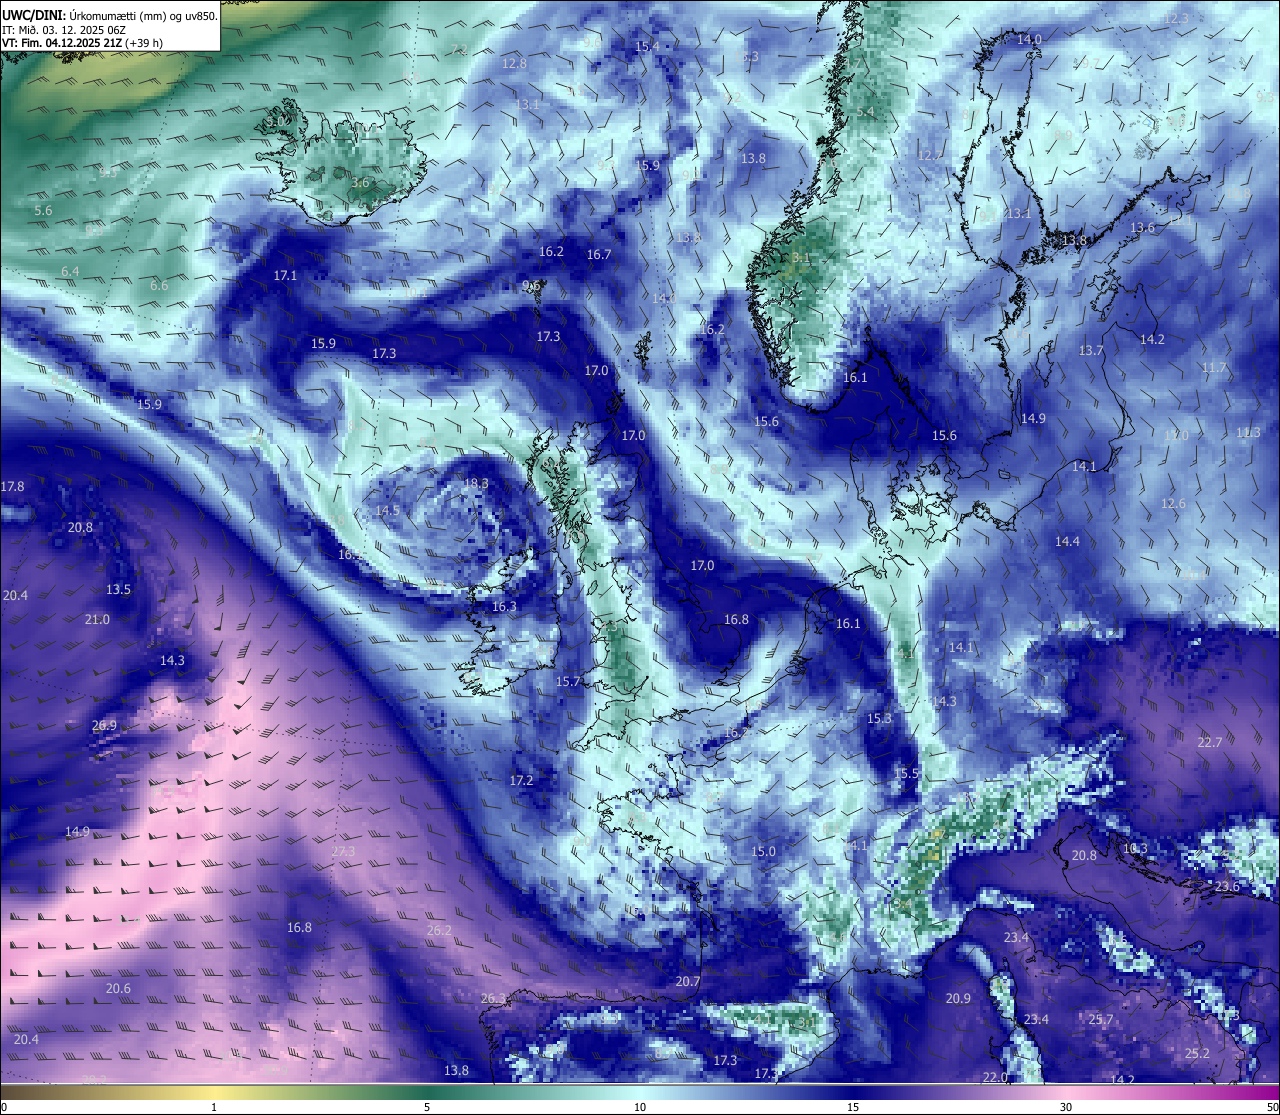
Task: Click the 11.7 value at the right edge
Action: 1213,368
